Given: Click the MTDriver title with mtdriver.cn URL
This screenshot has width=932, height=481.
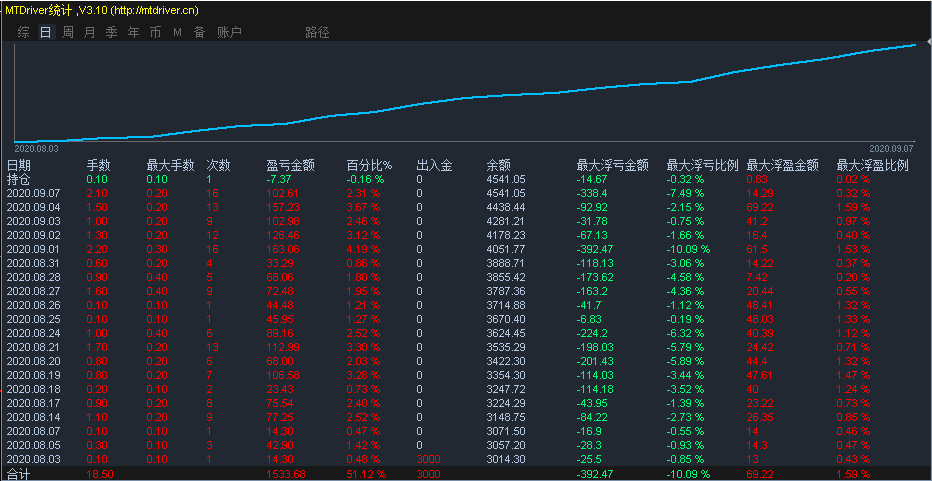Looking at the screenshot, I should tap(101, 9).
